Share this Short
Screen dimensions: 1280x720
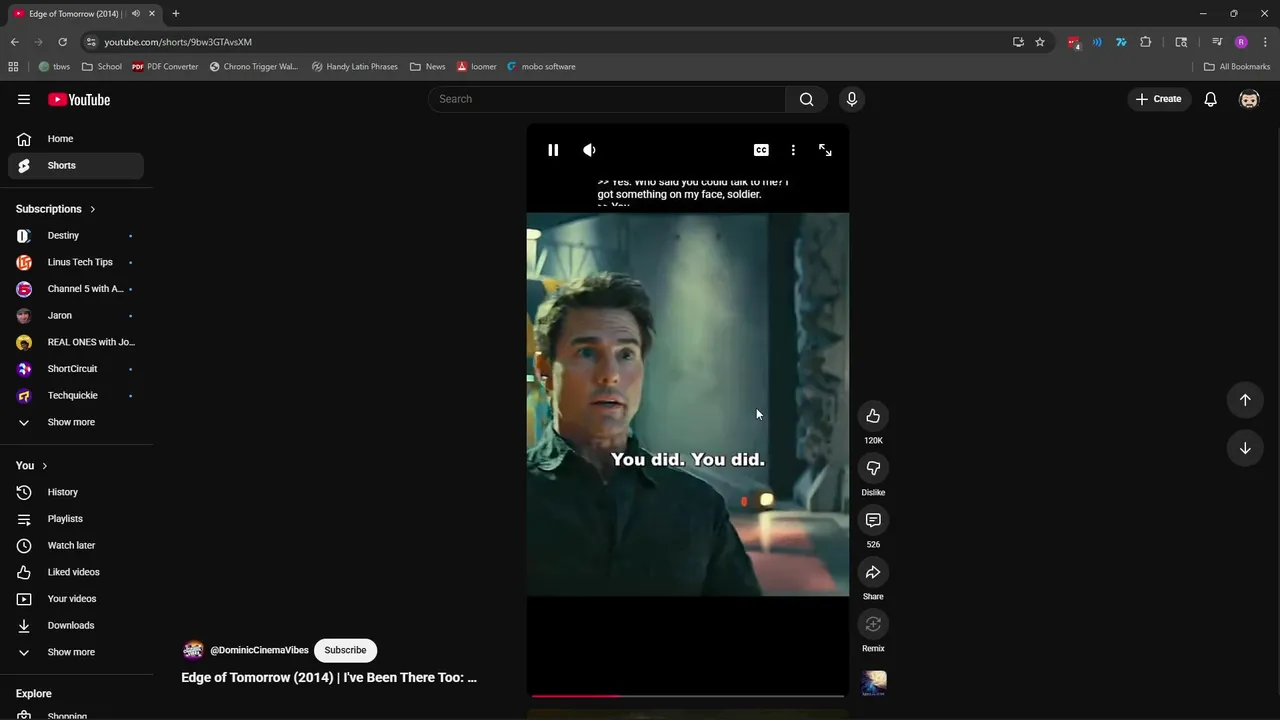tap(873, 572)
